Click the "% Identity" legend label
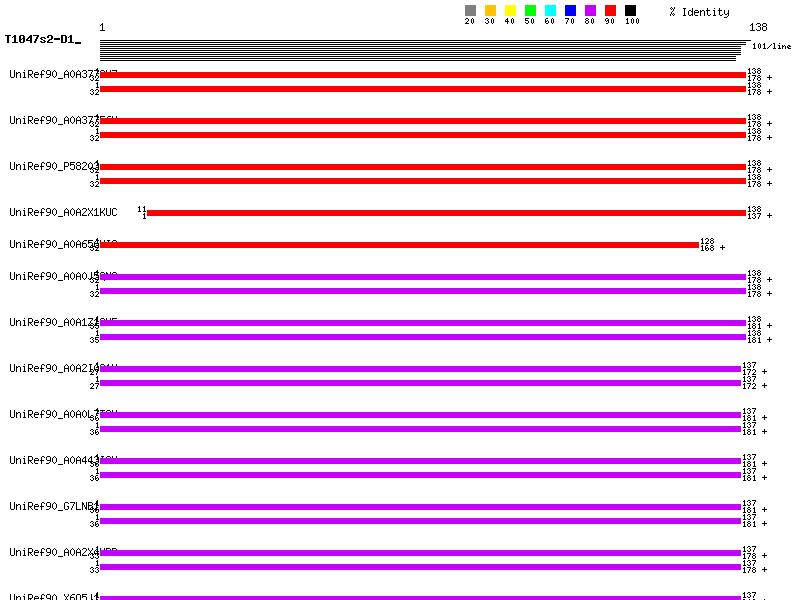 pyautogui.click(x=699, y=12)
